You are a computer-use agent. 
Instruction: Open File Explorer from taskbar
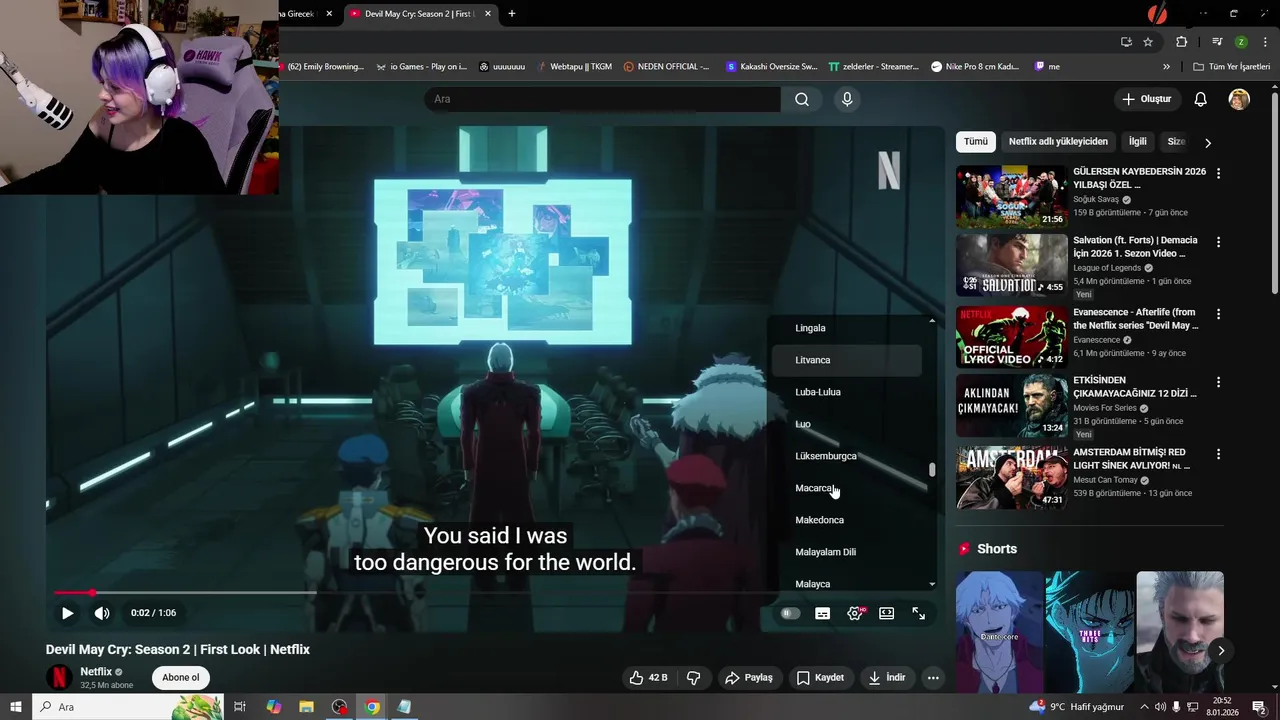click(306, 707)
